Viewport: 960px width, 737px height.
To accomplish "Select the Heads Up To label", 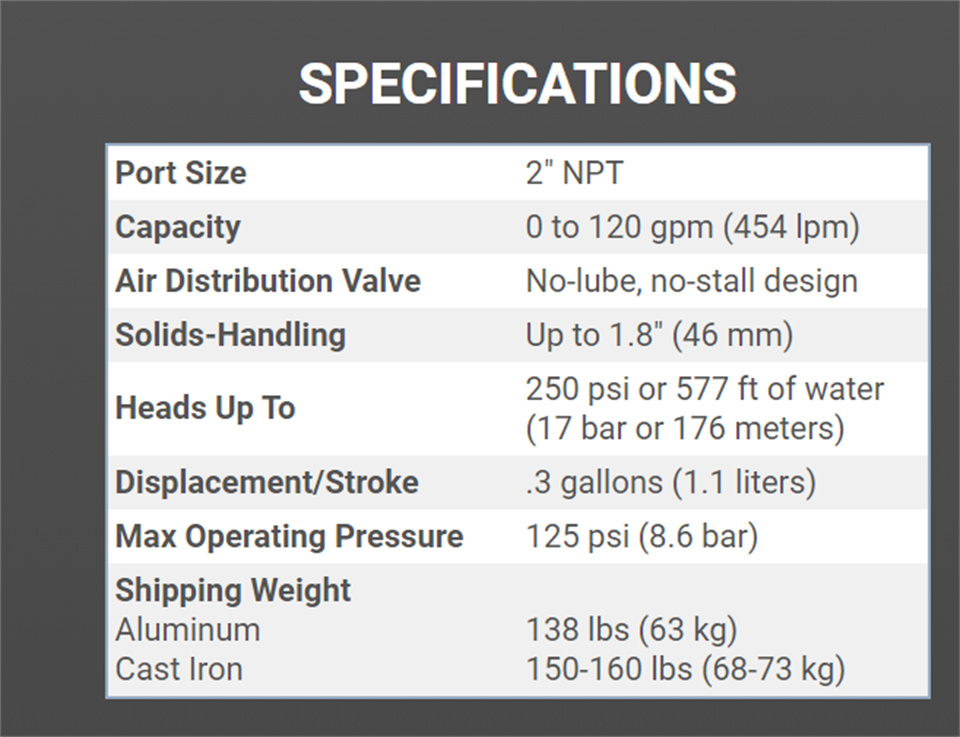I will pyautogui.click(x=205, y=408).
